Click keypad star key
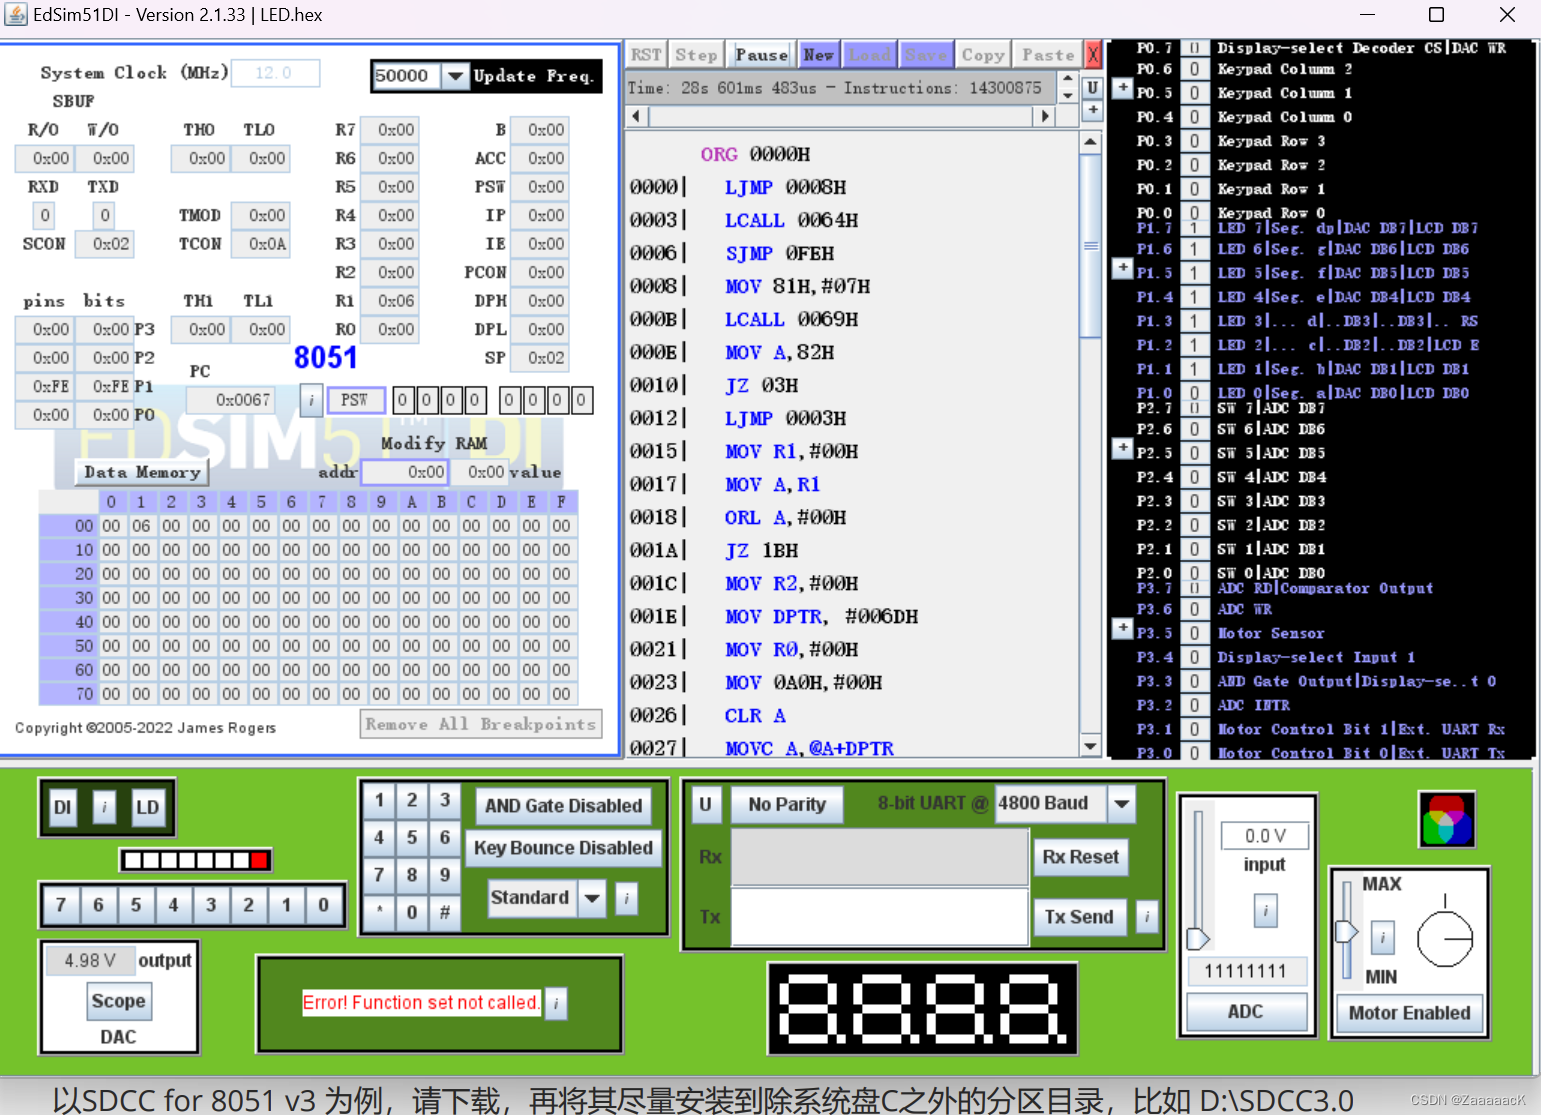Image resolution: width=1541 pixels, height=1115 pixels. tap(379, 912)
